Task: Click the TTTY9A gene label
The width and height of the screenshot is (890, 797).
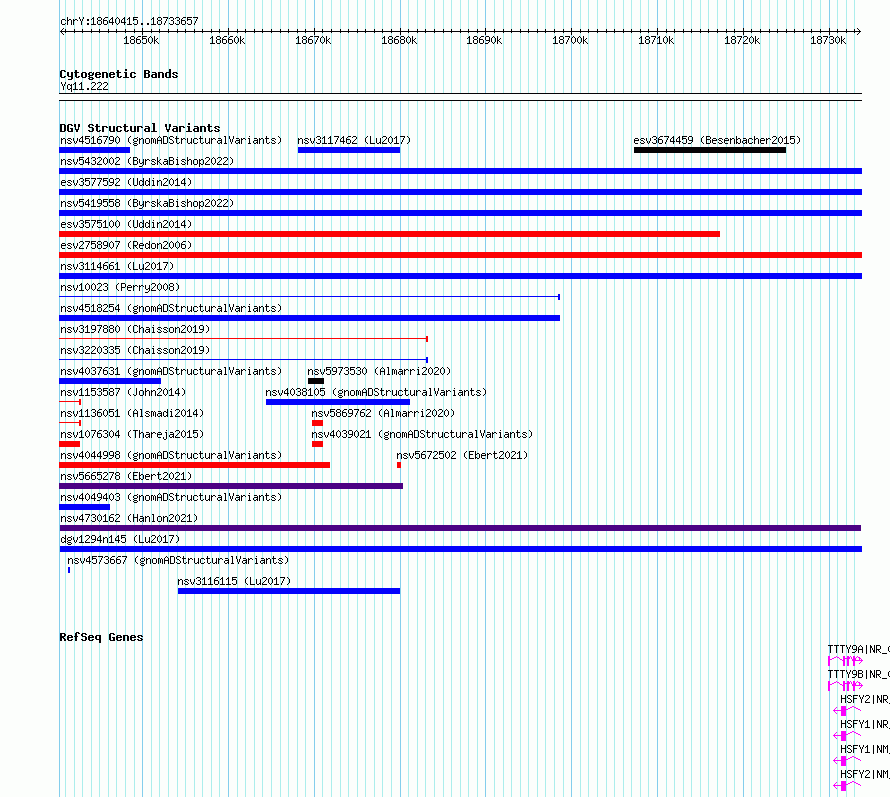Action: click(858, 649)
